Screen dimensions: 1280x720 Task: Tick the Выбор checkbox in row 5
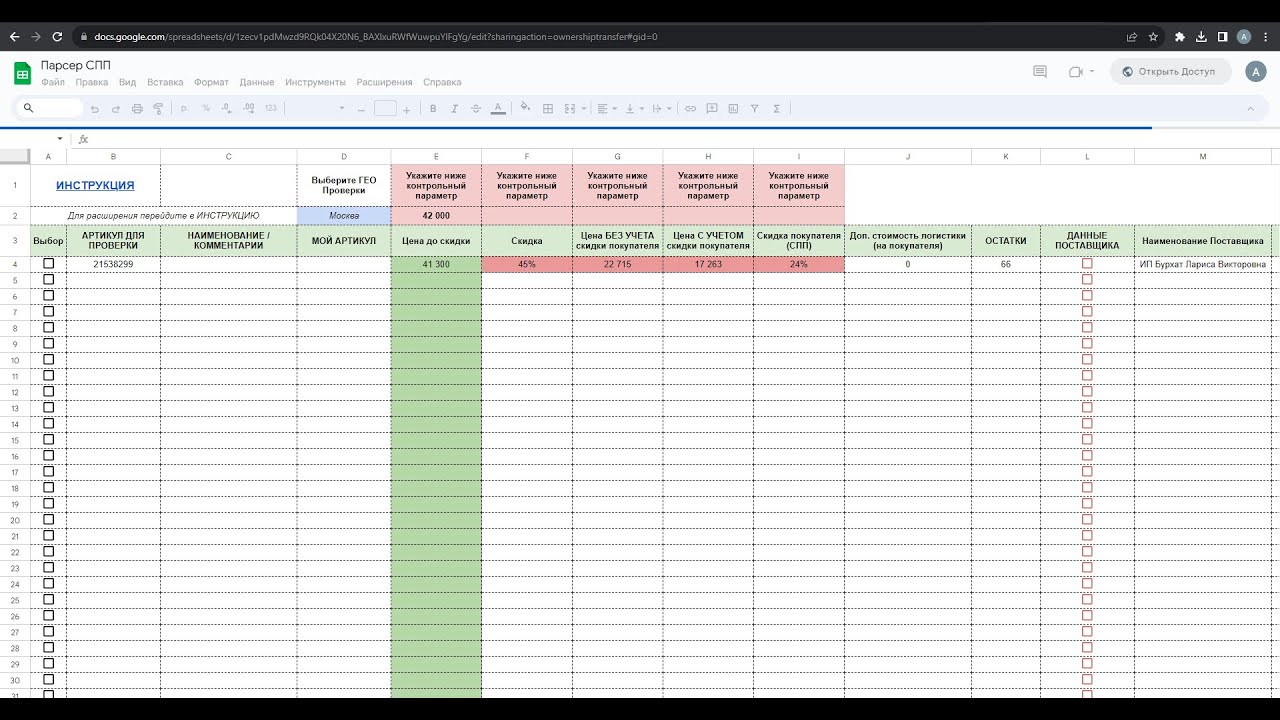48,280
